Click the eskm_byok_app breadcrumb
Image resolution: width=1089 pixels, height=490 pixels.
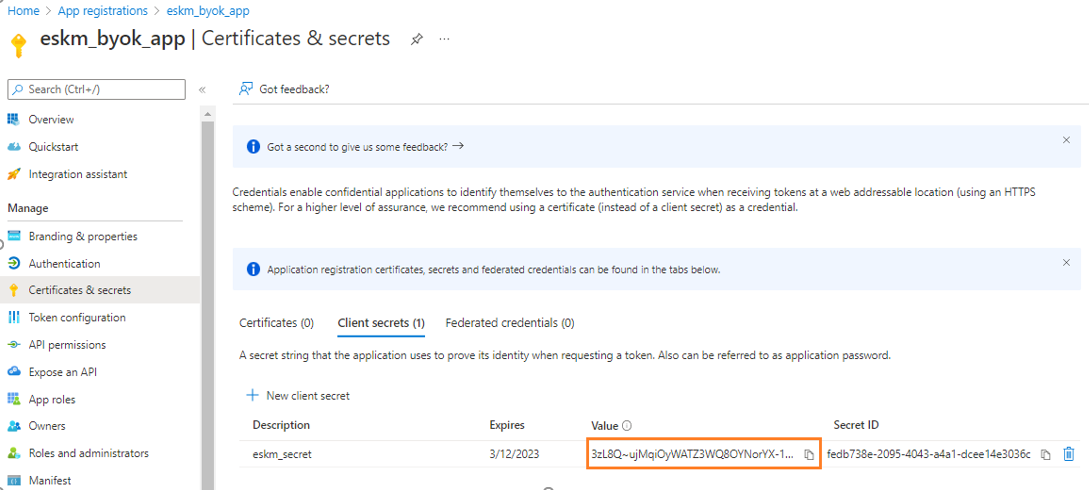pyautogui.click(x=208, y=10)
